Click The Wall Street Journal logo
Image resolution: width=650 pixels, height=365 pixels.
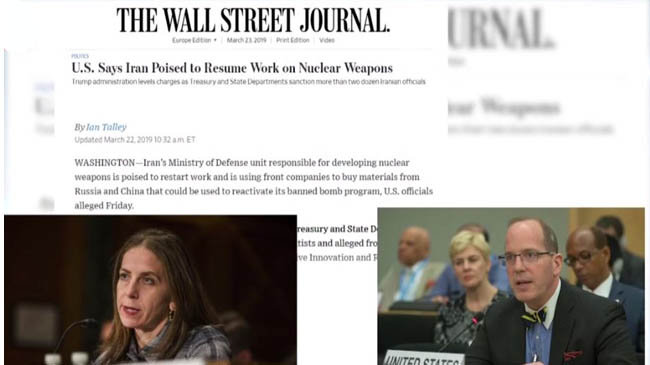tap(253, 20)
